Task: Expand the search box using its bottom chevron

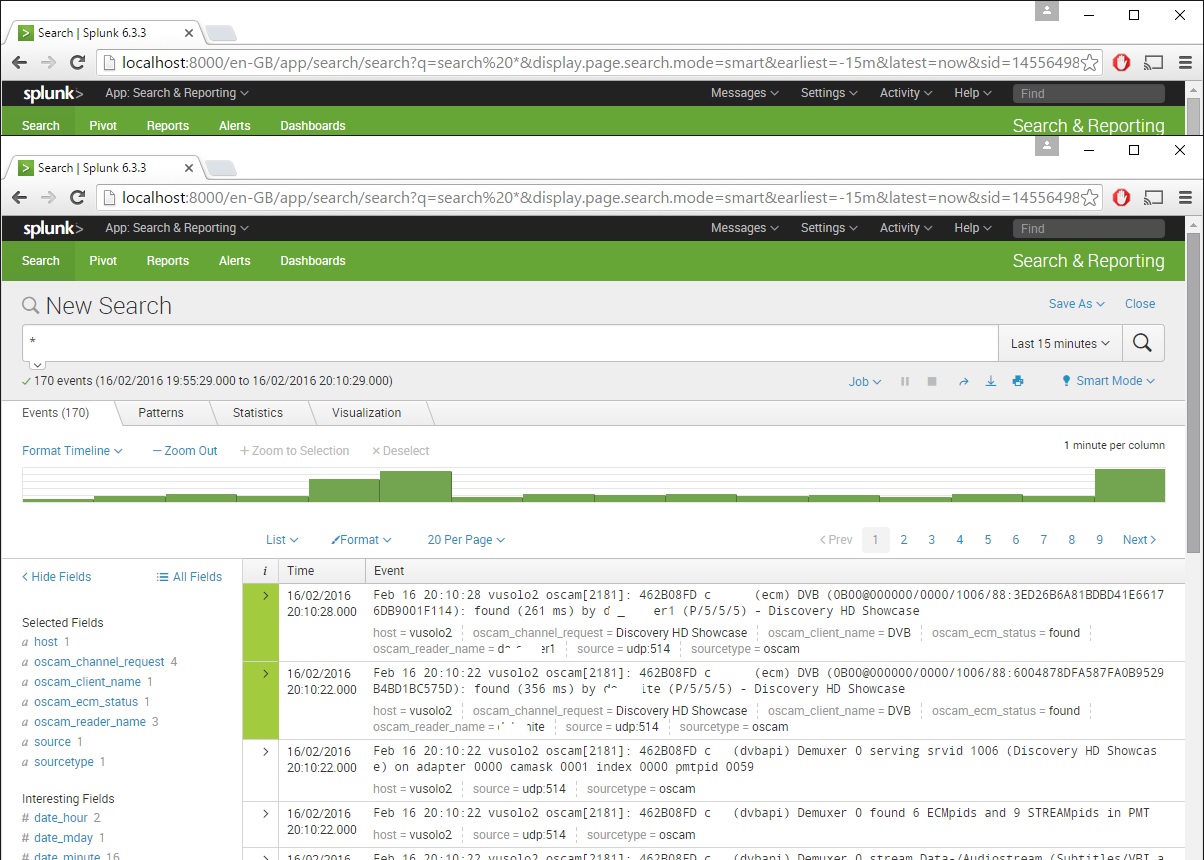Action: click(x=37, y=366)
